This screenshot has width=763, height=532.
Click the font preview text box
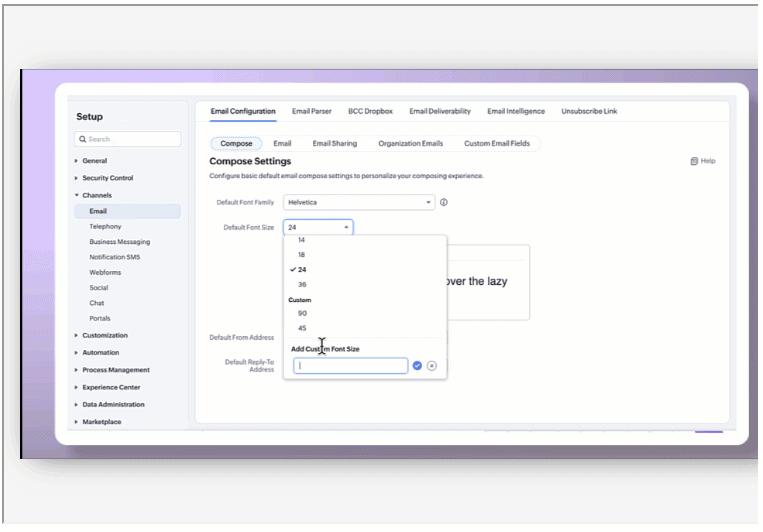pos(488,282)
